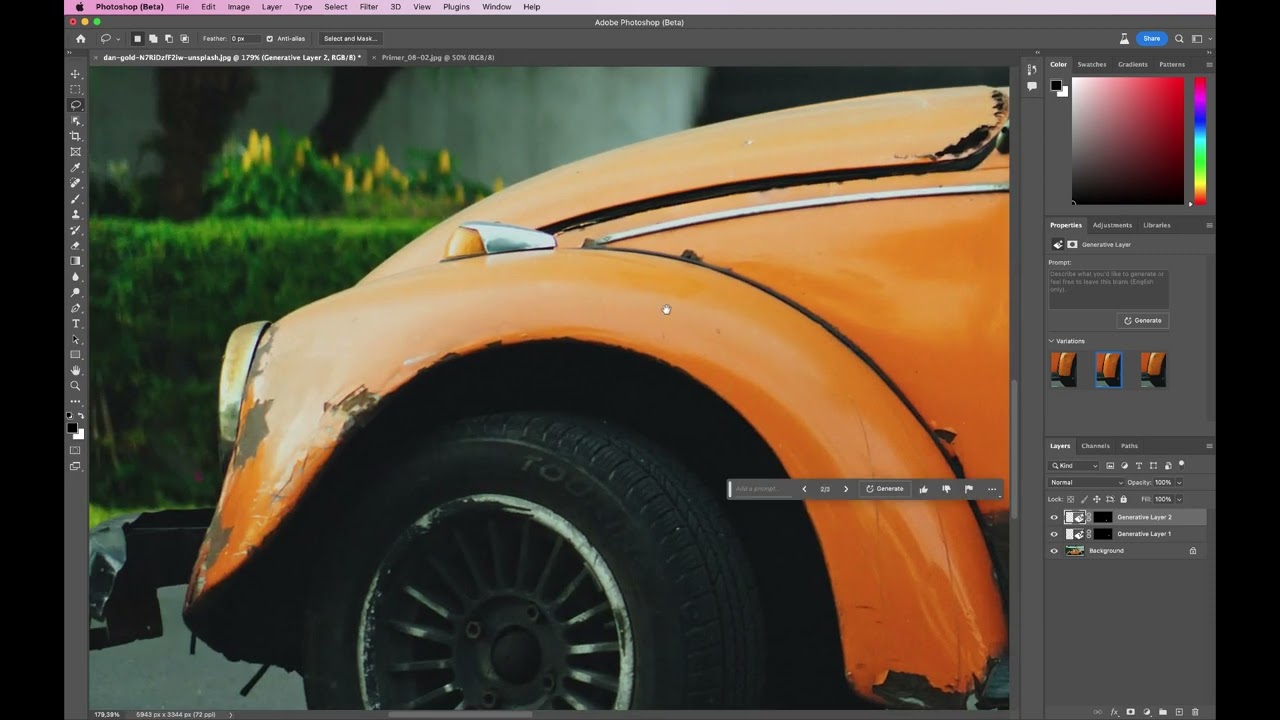This screenshot has height=720, width=1280.
Task: Go to next variation arrow on taskbar
Action: point(846,489)
